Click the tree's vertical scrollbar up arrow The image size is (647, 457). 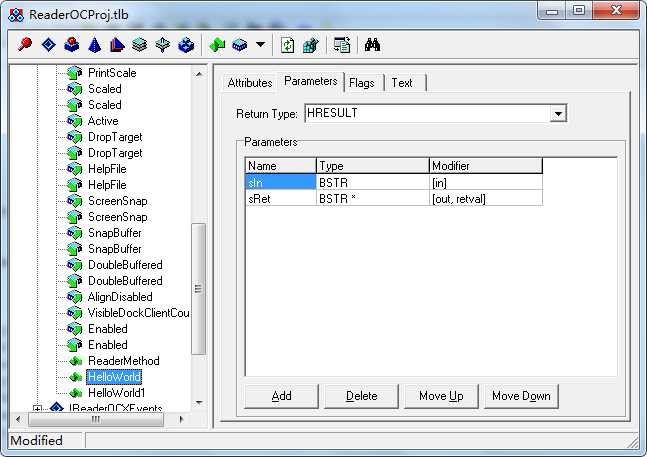tap(199, 74)
